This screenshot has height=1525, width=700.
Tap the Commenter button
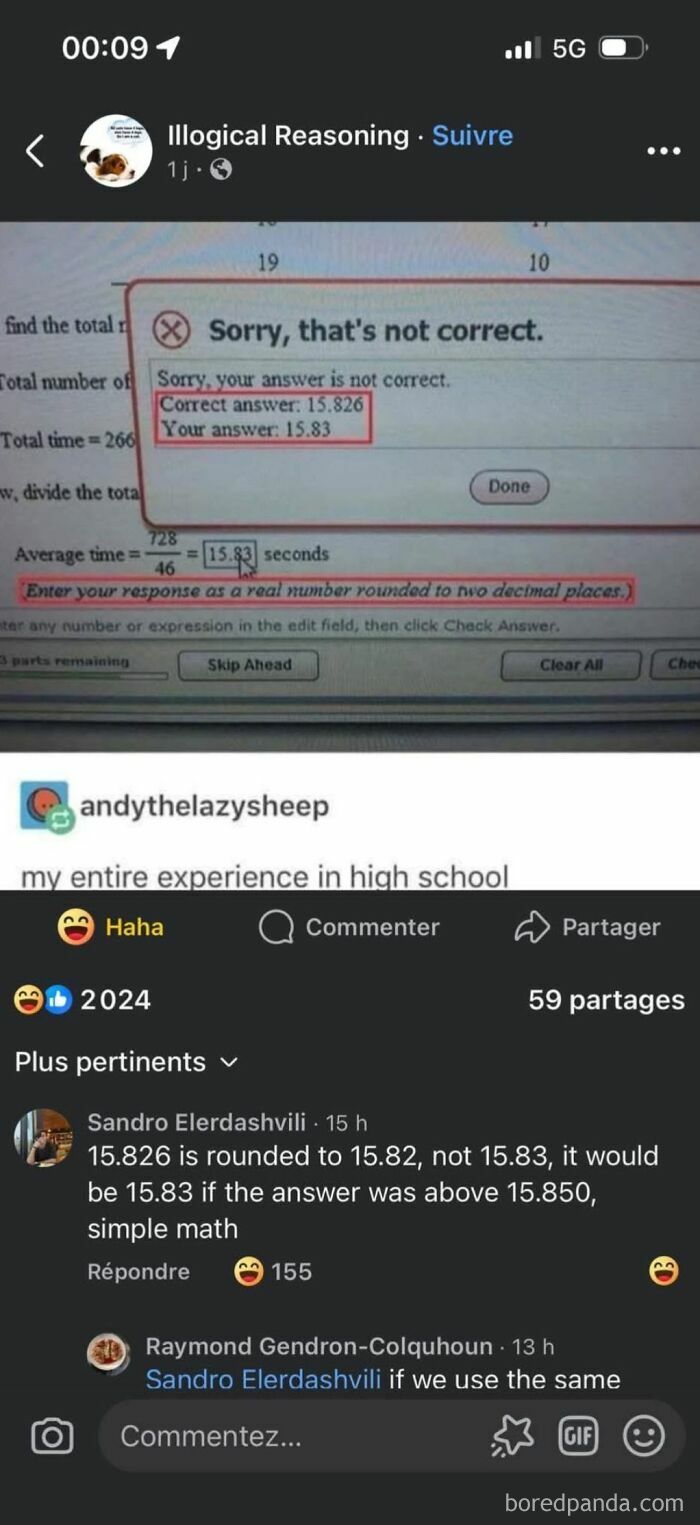tap(349, 927)
